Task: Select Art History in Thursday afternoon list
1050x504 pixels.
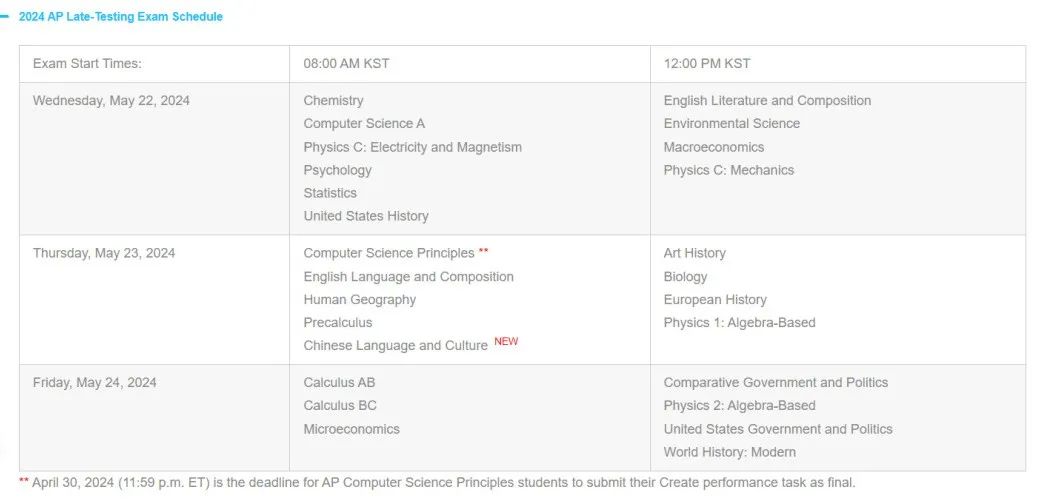Action: pos(694,253)
